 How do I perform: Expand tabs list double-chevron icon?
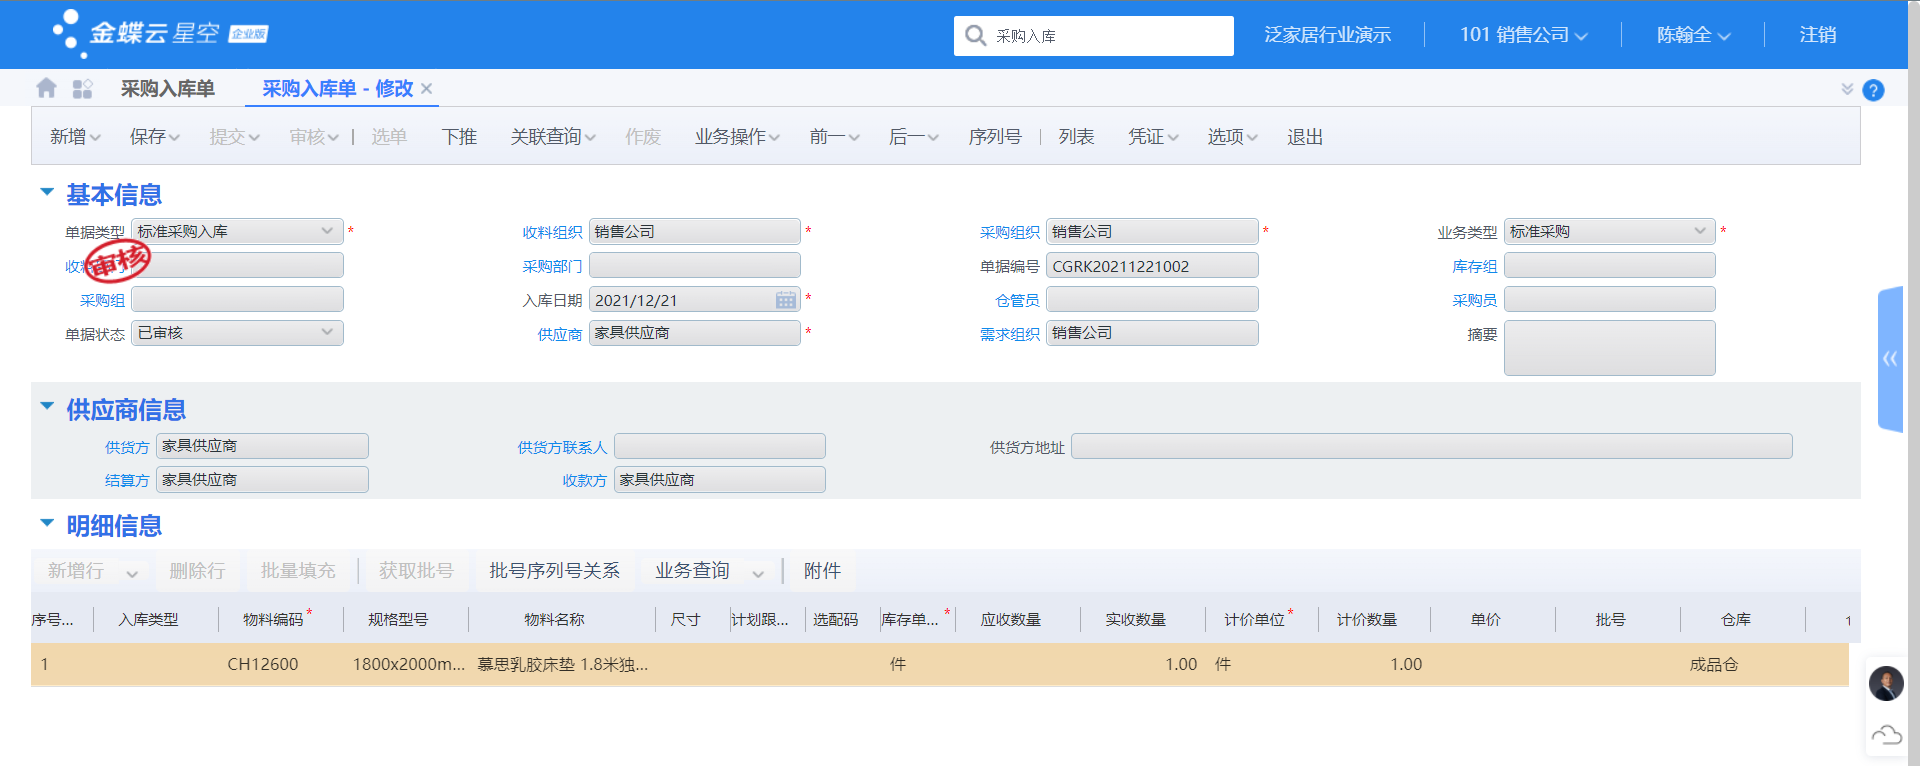(1847, 89)
